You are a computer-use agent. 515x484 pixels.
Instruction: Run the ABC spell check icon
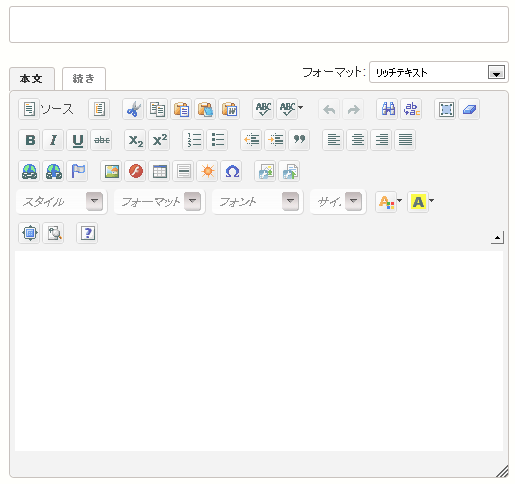pos(263,109)
